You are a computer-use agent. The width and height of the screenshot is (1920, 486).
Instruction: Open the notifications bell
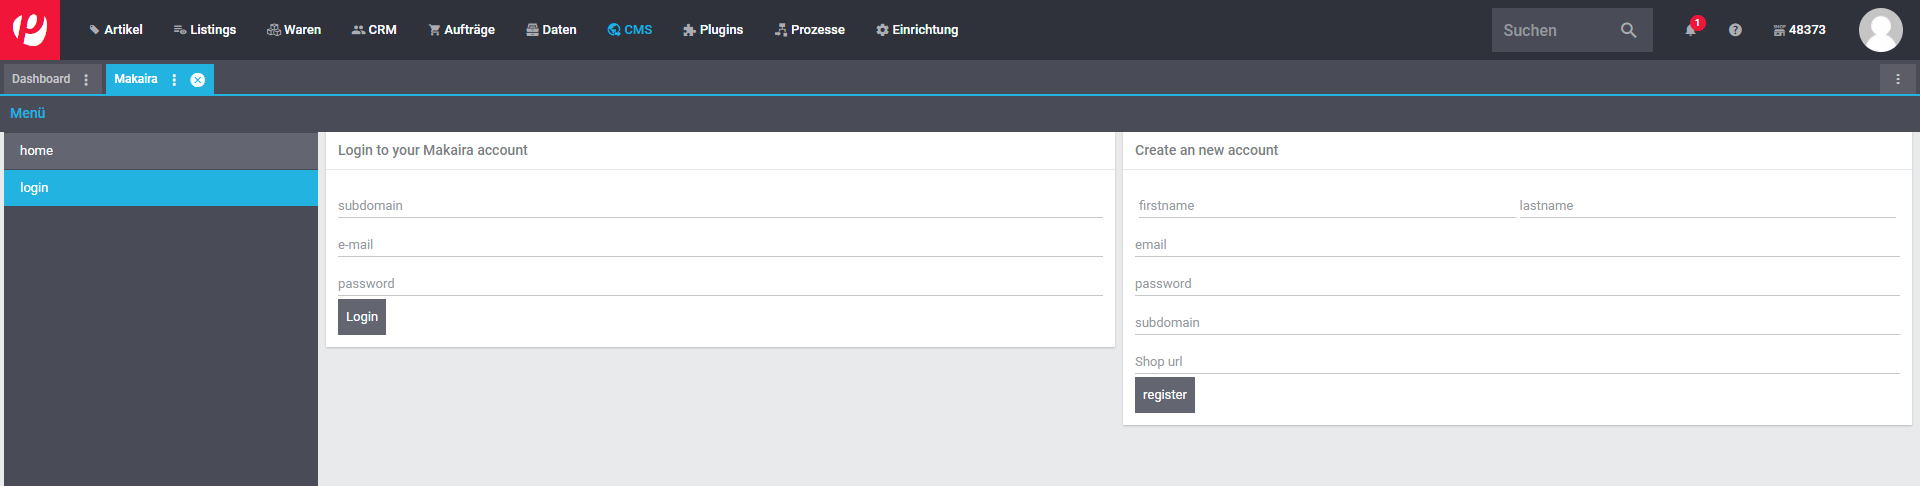tap(1691, 30)
